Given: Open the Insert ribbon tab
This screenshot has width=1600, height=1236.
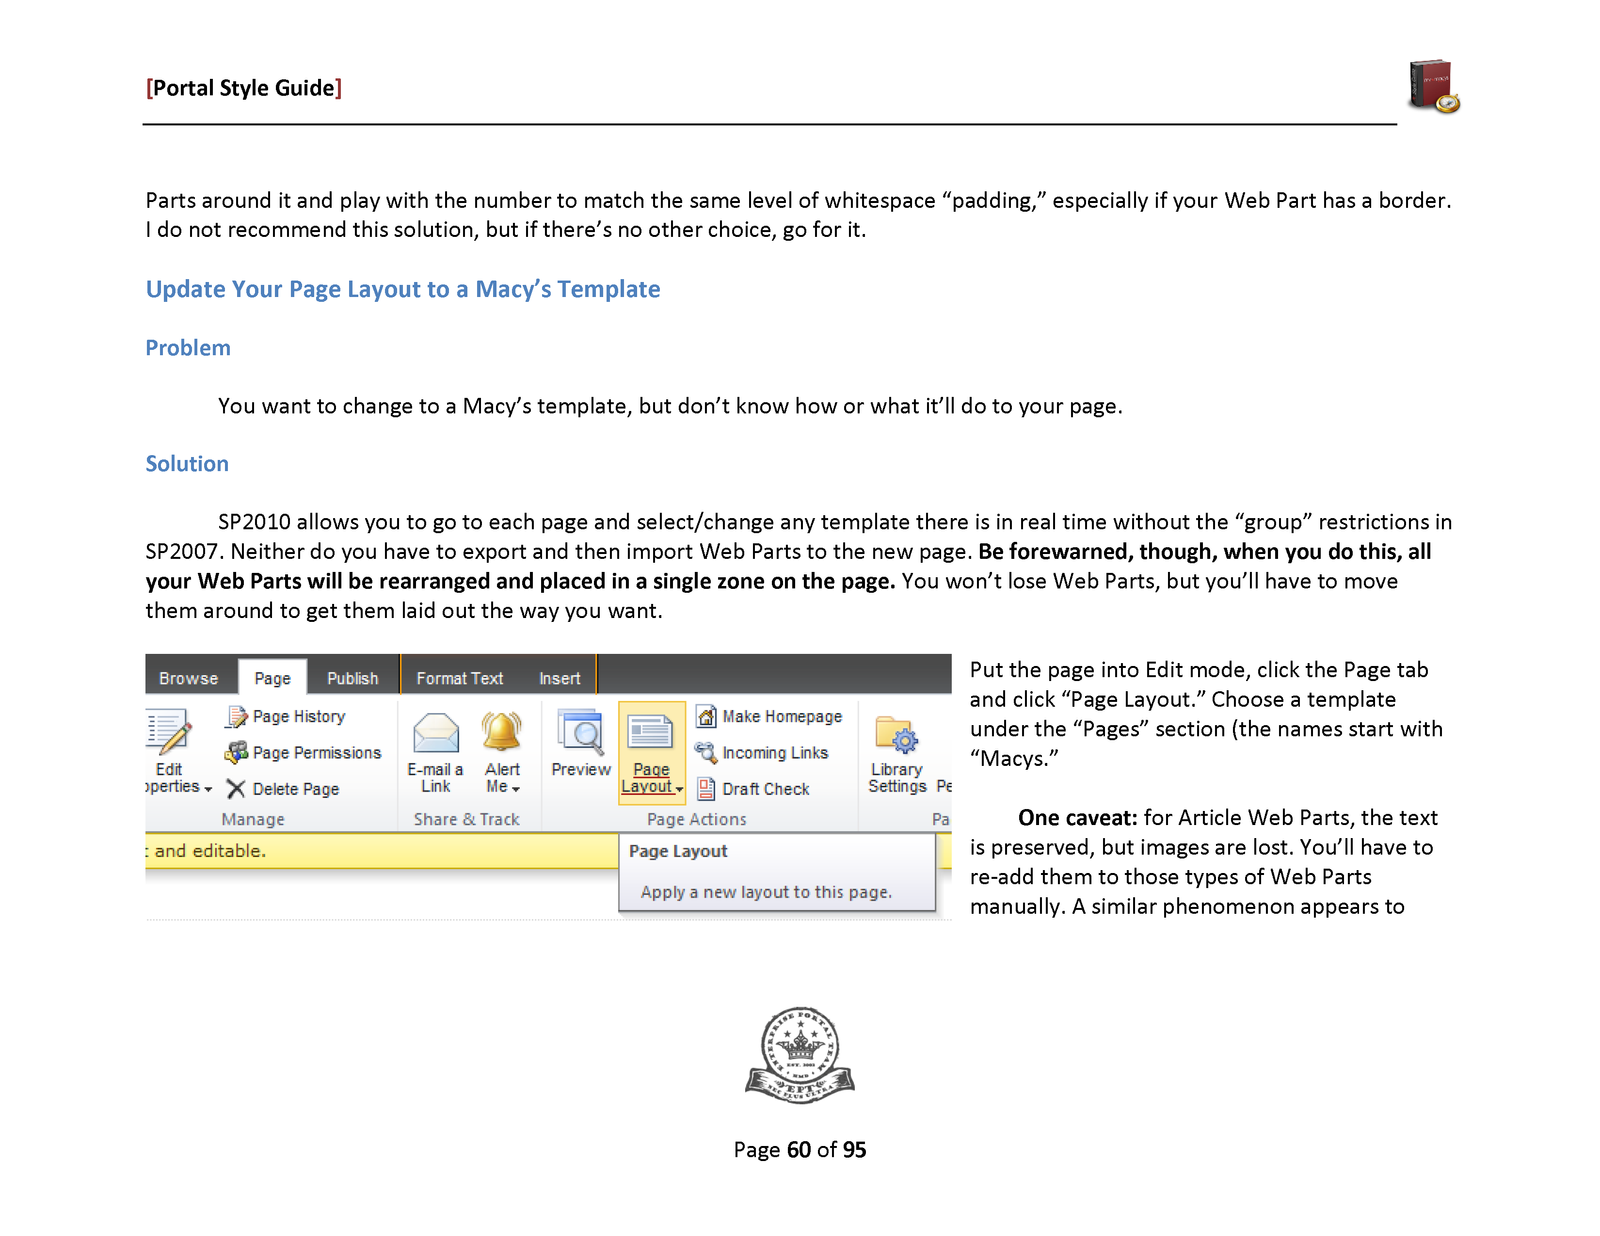Looking at the screenshot, I should pos(560,678).
